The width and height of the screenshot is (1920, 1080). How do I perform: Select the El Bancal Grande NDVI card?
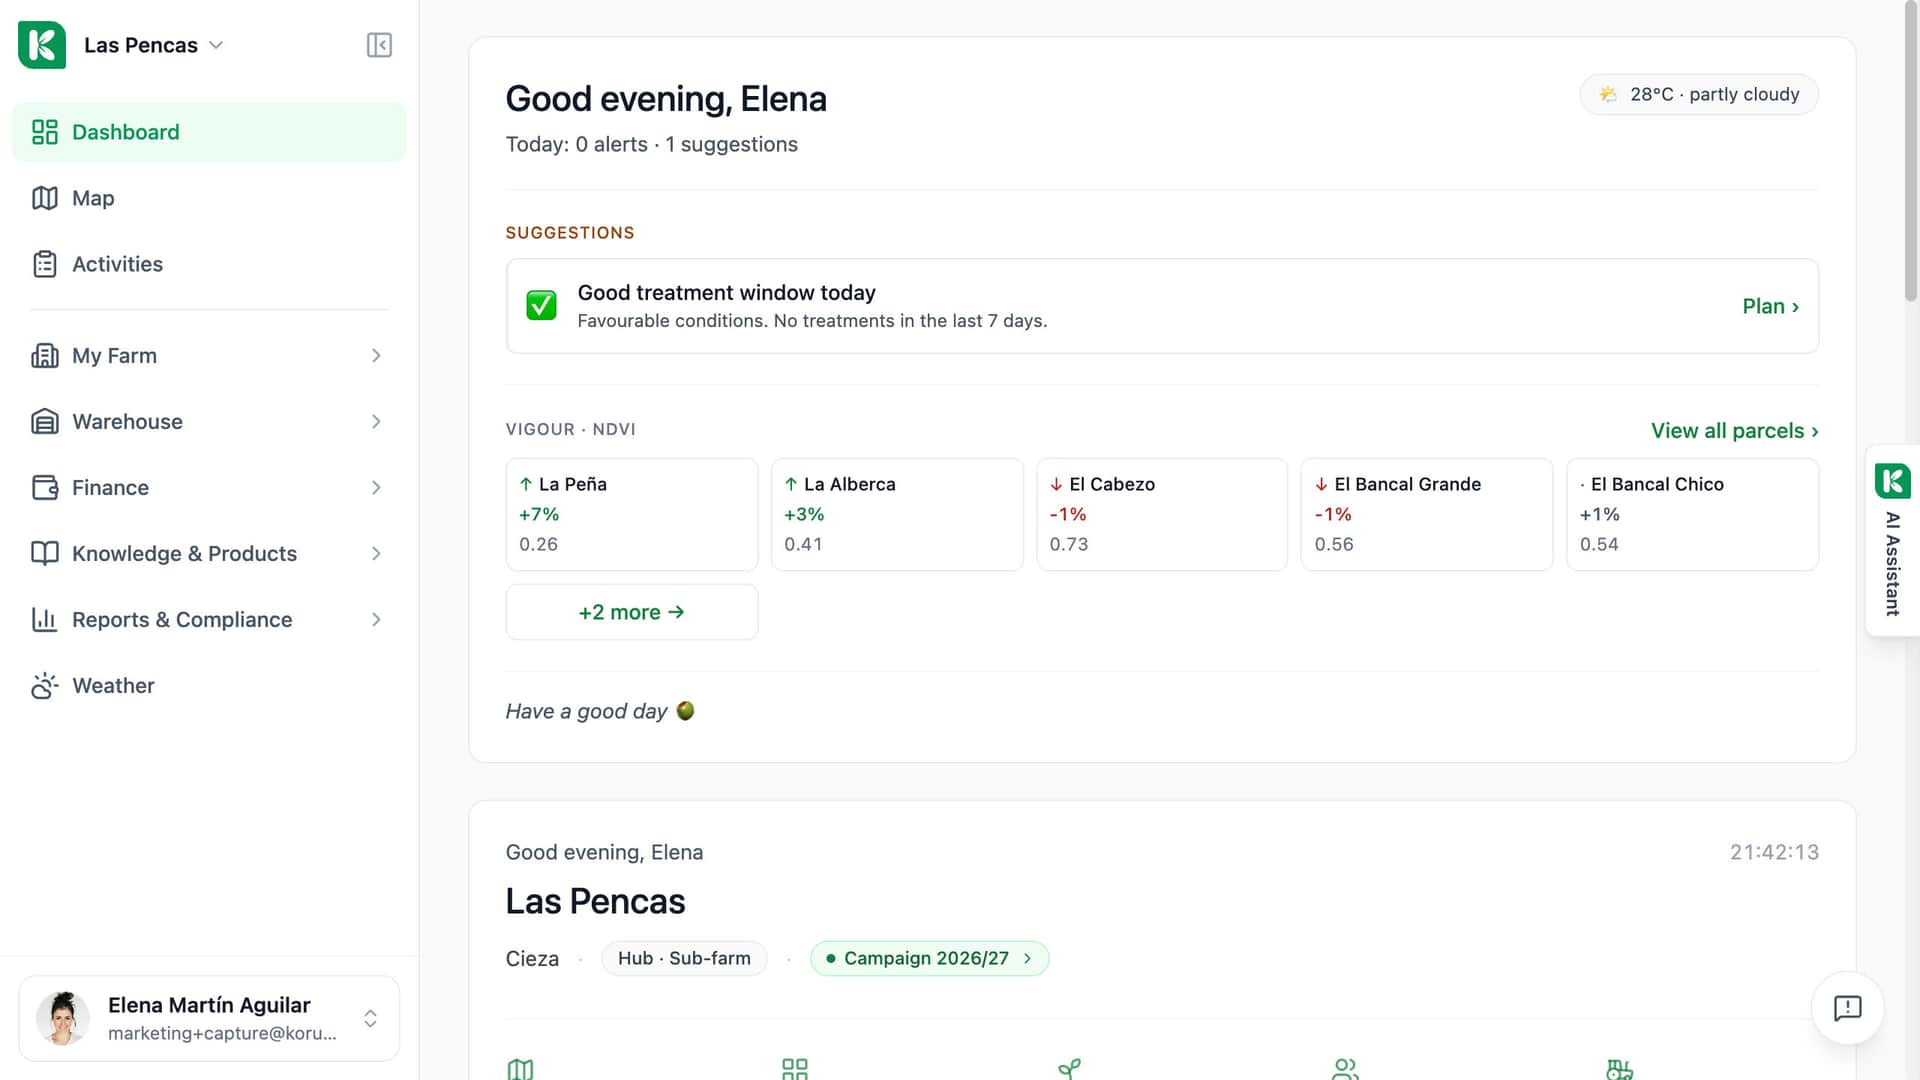[x=1427, y=514]
